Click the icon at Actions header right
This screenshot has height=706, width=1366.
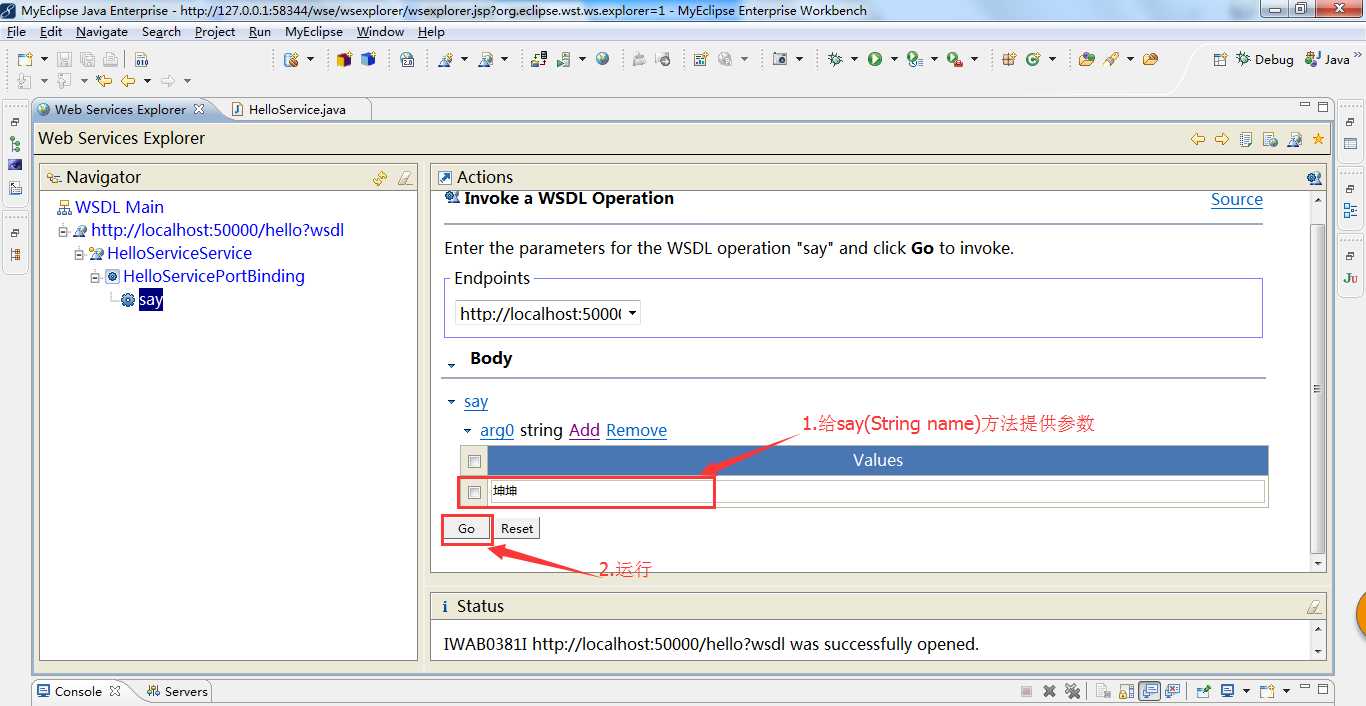coord(1314,178)
